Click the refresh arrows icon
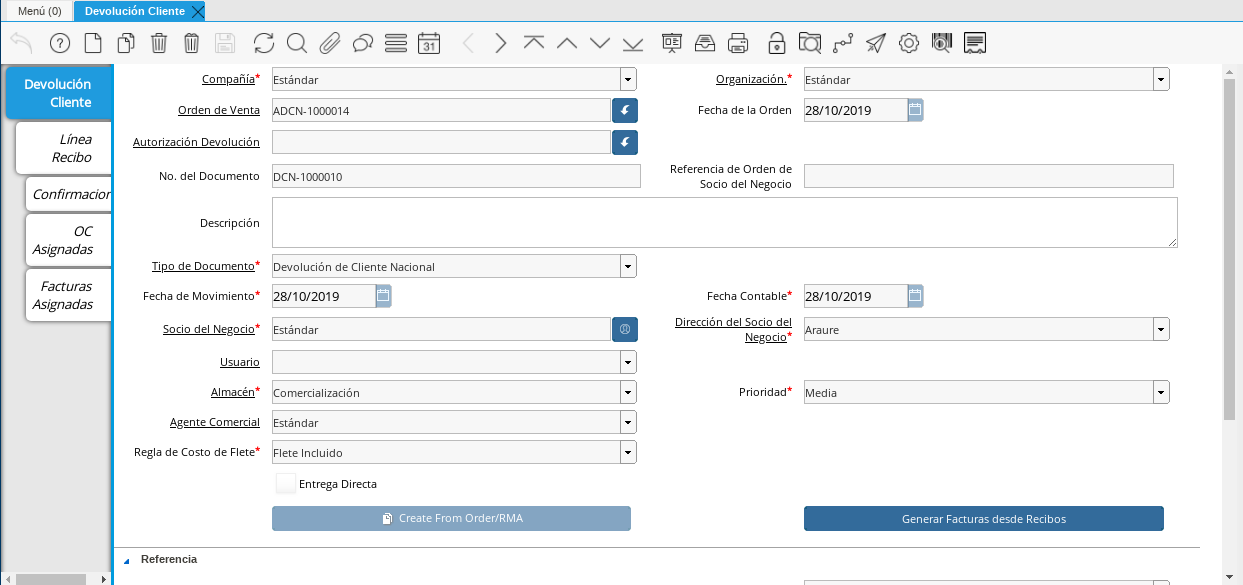 264,43
